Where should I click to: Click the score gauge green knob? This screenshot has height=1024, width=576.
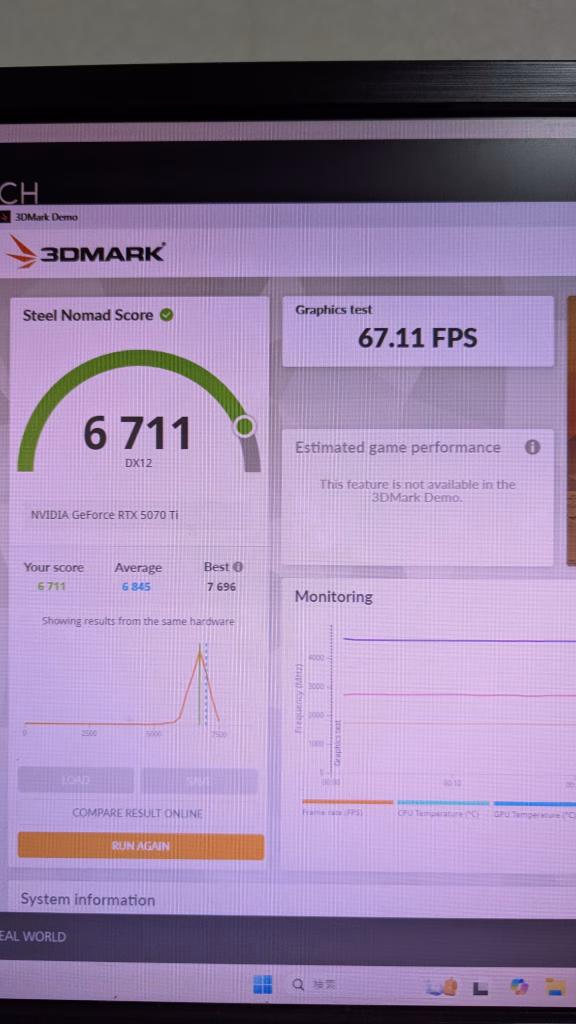[x=245, y=426]
